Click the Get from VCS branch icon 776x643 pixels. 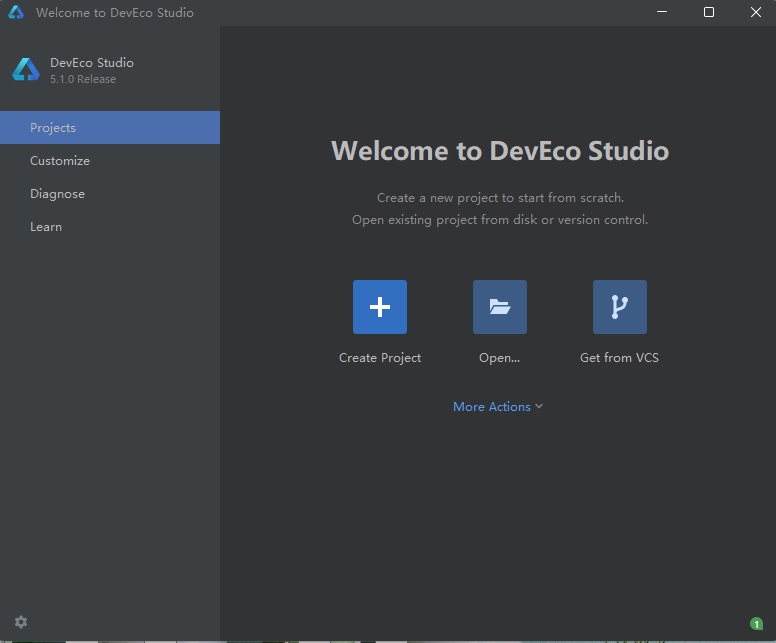click(620, 307)
